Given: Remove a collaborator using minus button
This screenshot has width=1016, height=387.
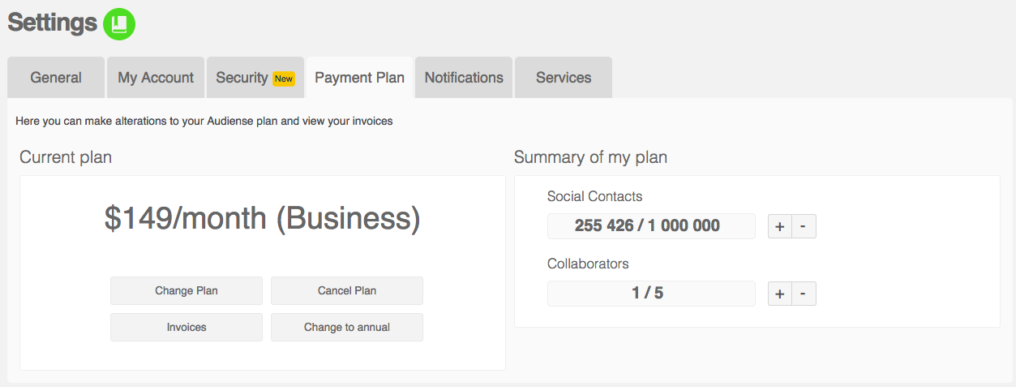Looking at the screenshot, I should 803,294.
